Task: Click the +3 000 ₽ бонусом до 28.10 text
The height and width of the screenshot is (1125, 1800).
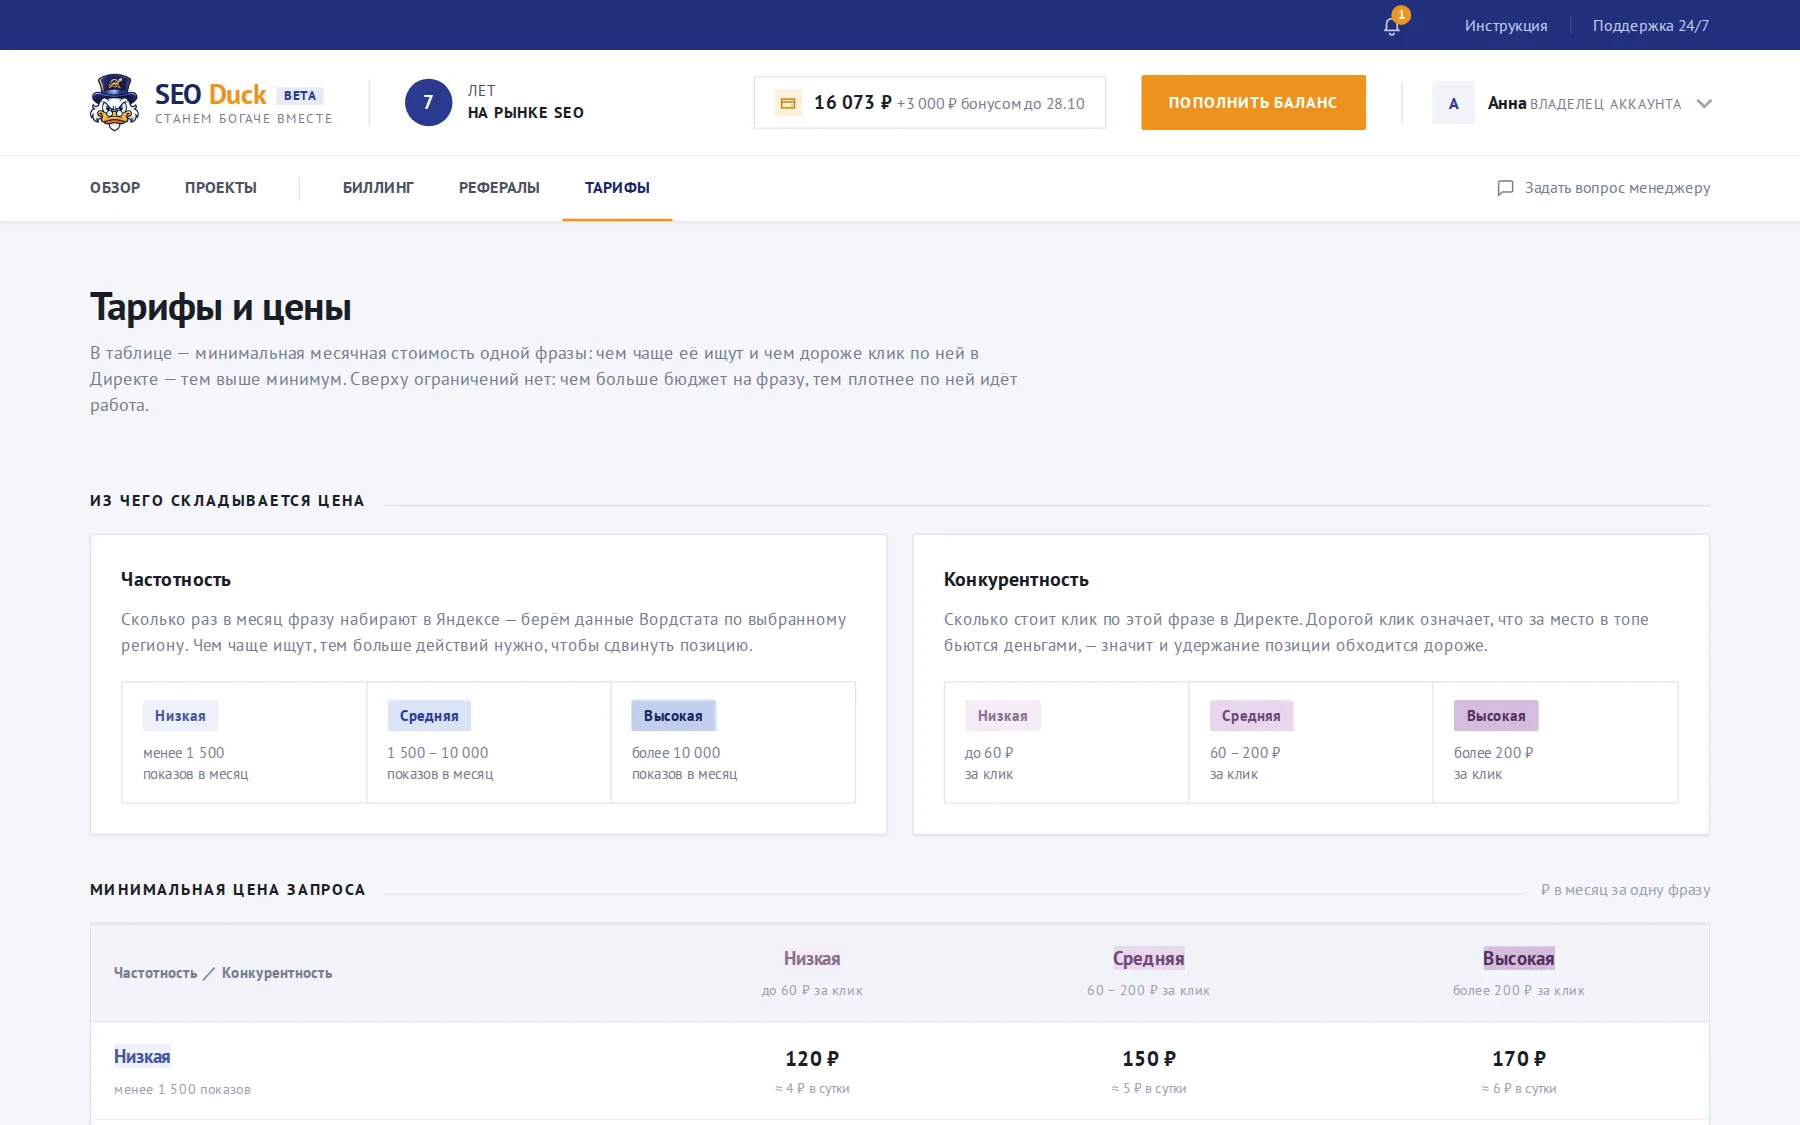Action: click(990, 104)
